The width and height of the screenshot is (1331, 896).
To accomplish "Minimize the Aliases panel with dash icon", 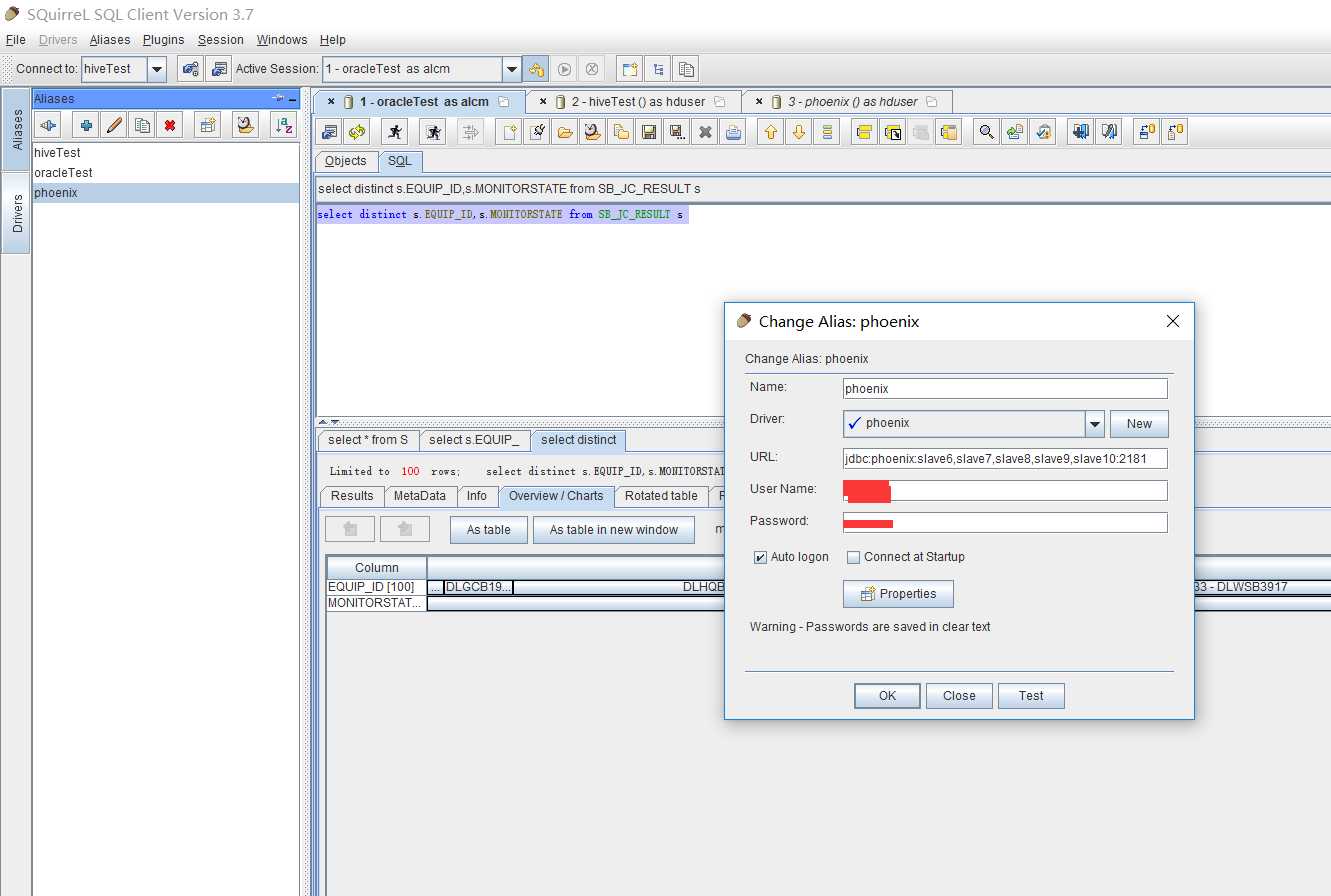I will [292, 99].
